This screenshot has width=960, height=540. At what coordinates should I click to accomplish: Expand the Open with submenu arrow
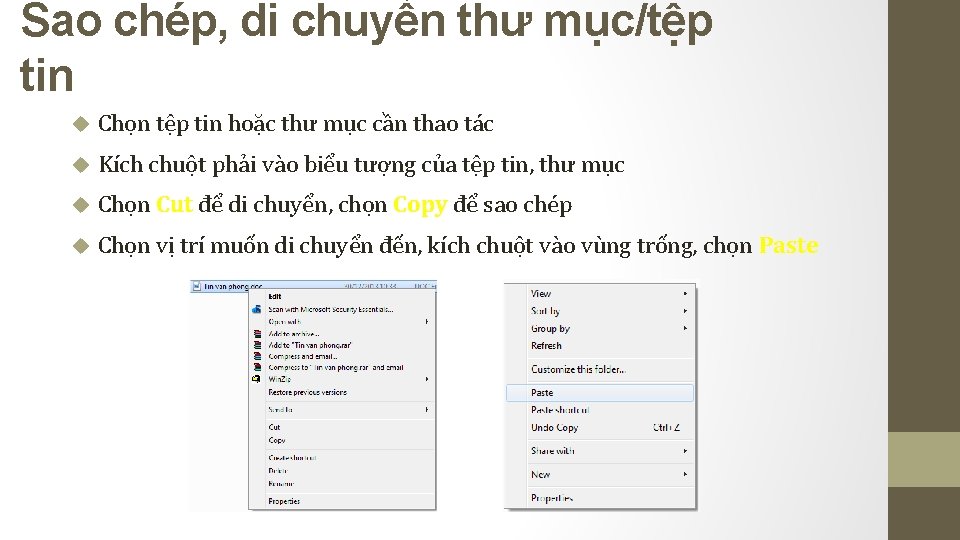[427, 321]
